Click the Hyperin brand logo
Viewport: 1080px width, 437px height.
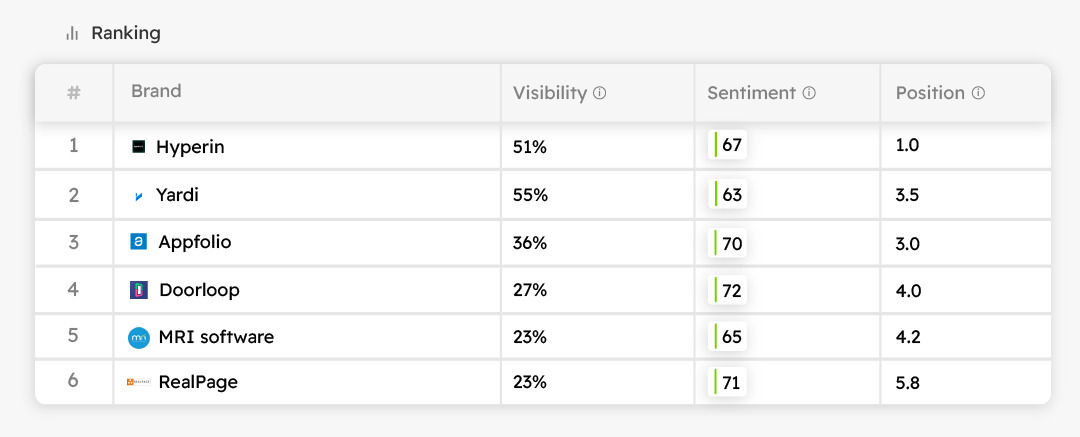[139, 147]
